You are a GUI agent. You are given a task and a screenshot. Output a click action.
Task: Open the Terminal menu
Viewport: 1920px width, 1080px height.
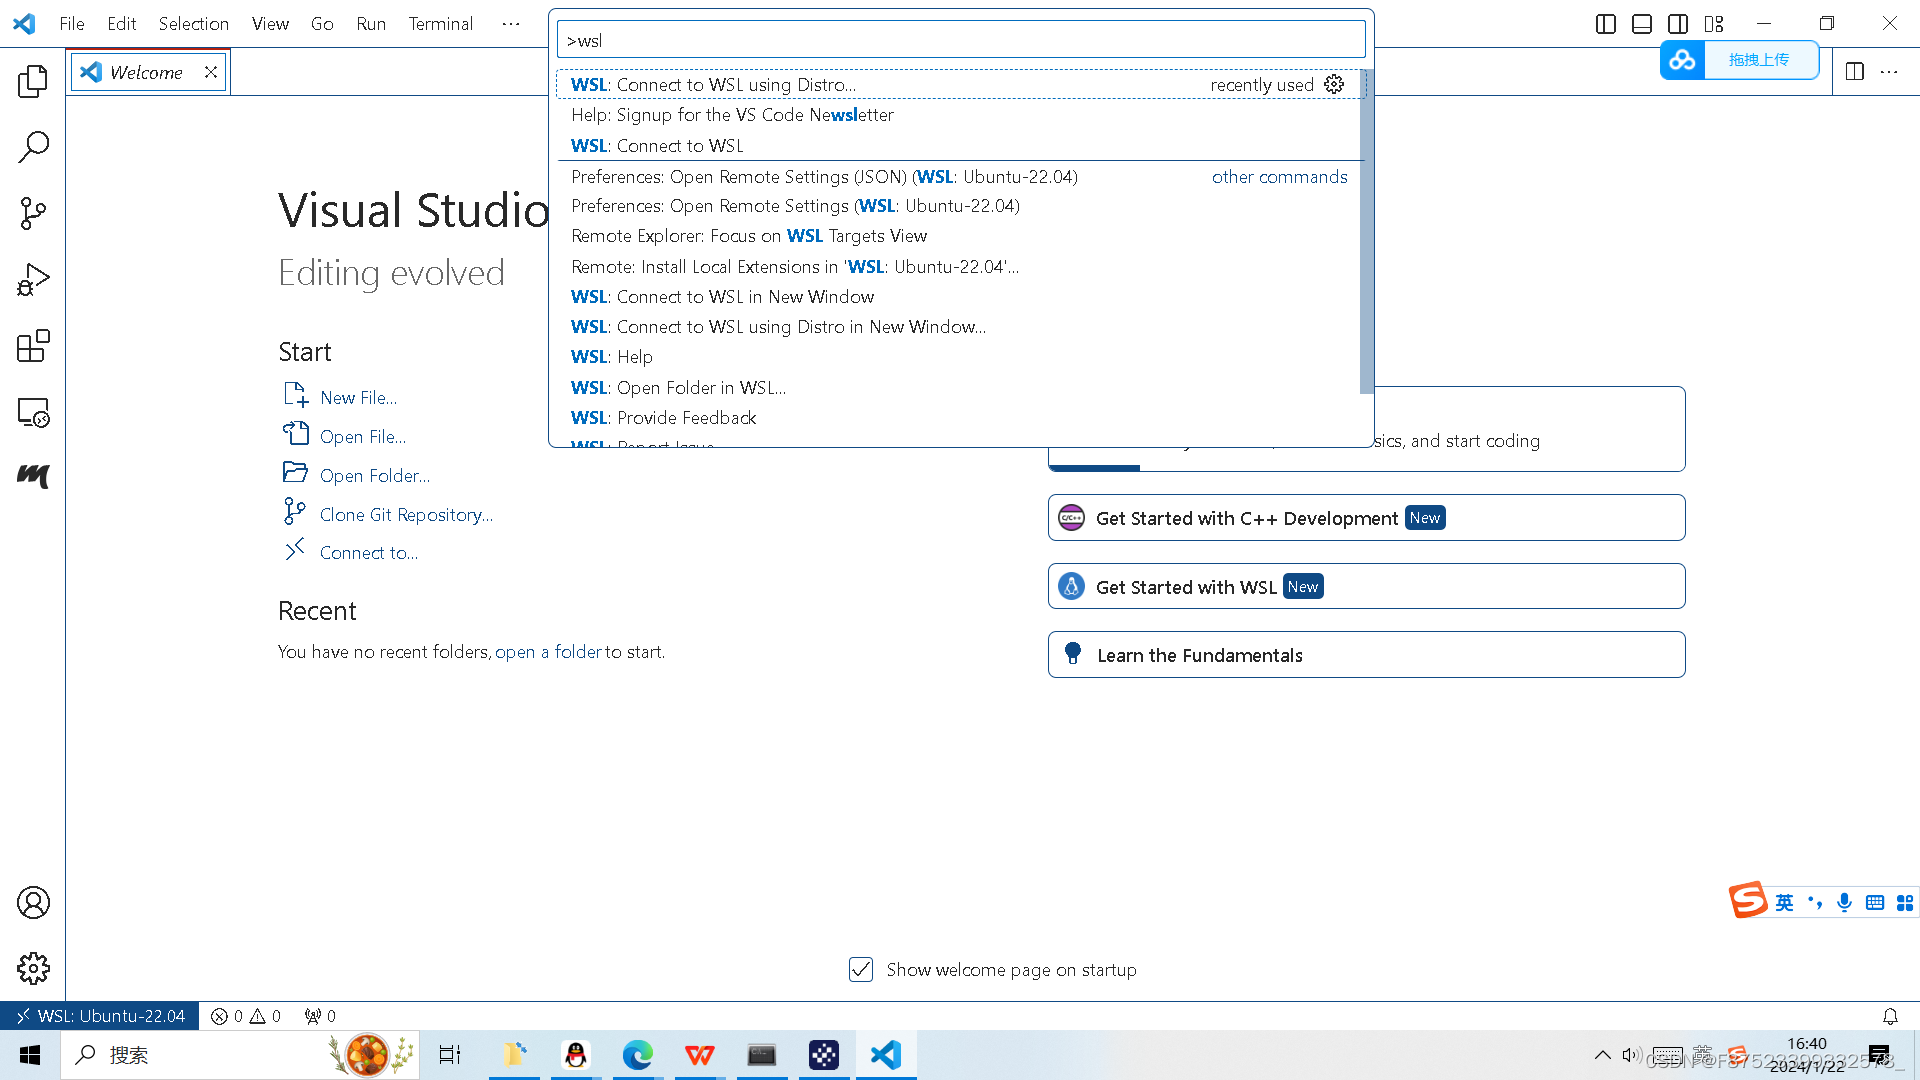440,23
